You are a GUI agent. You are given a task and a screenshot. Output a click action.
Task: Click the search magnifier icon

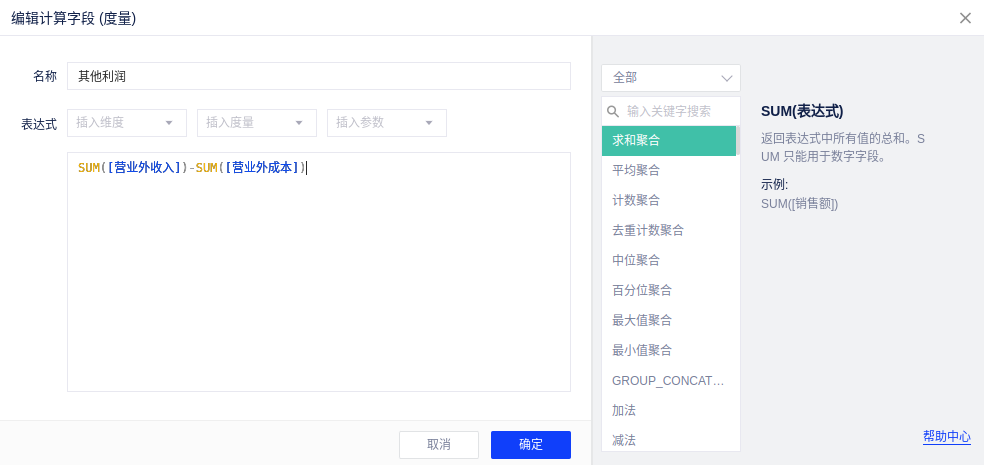(x=613, y=112)
